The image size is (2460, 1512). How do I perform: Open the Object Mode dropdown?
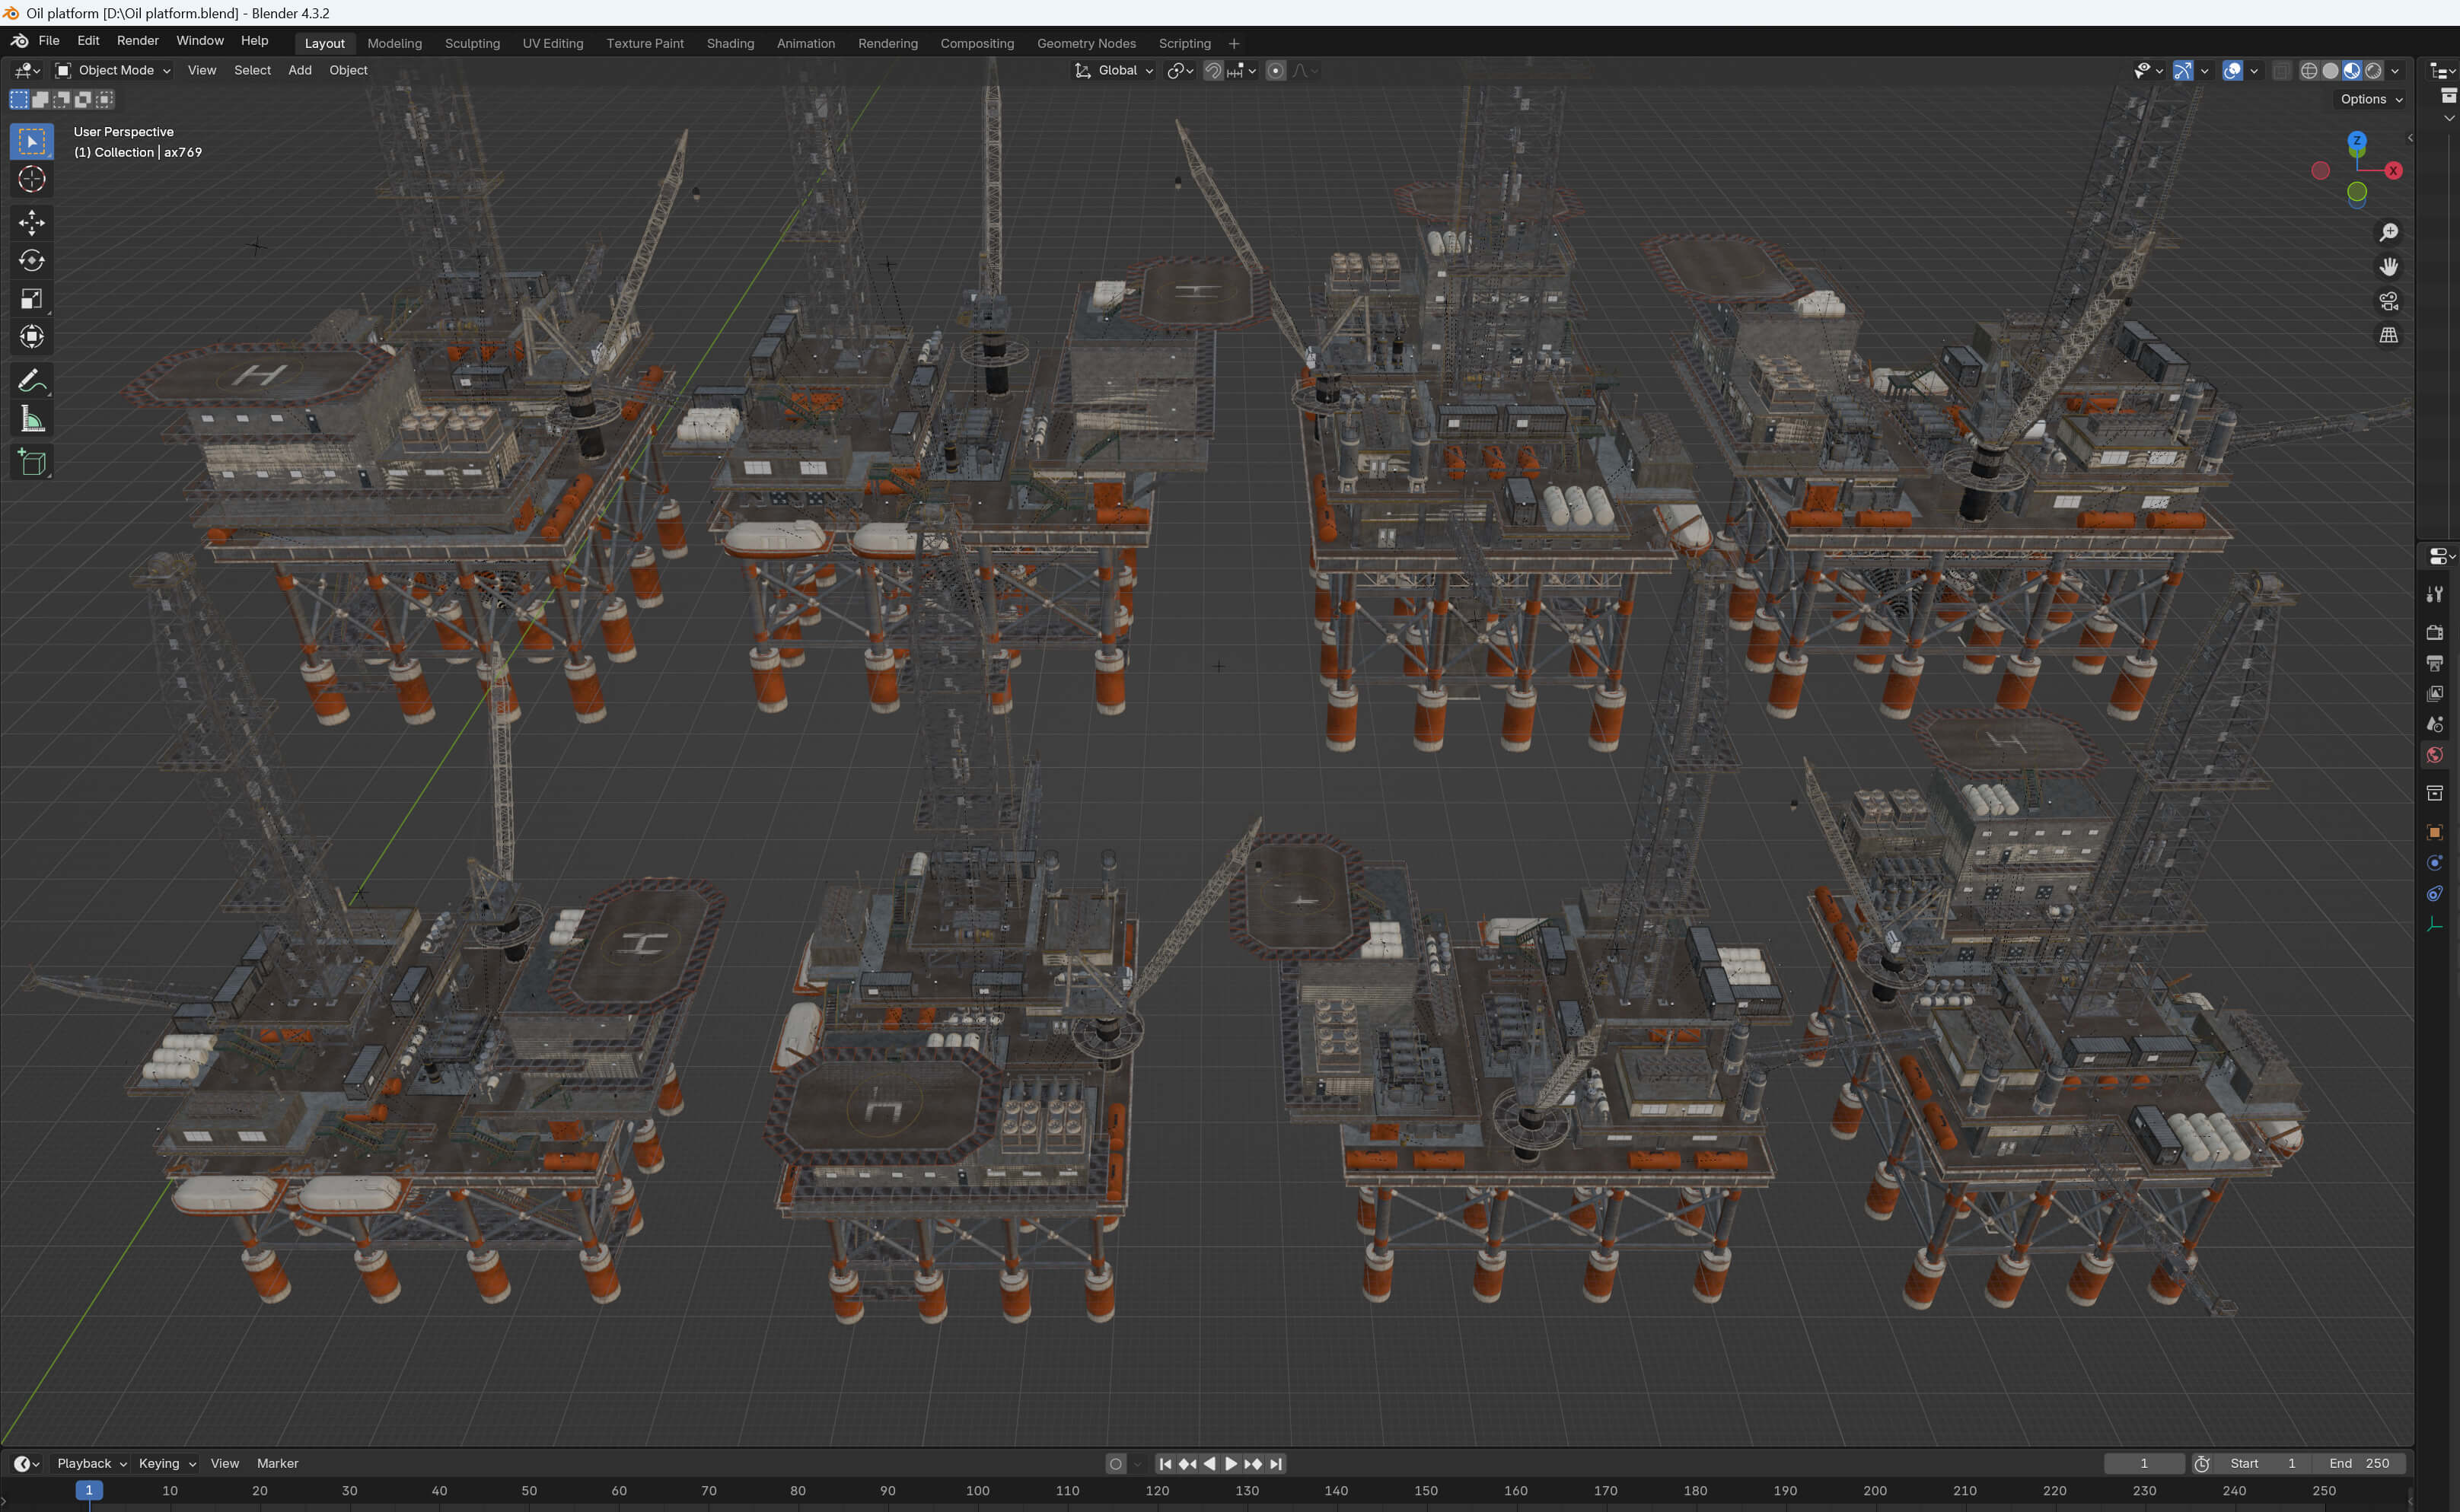click(x=113, y=70)
